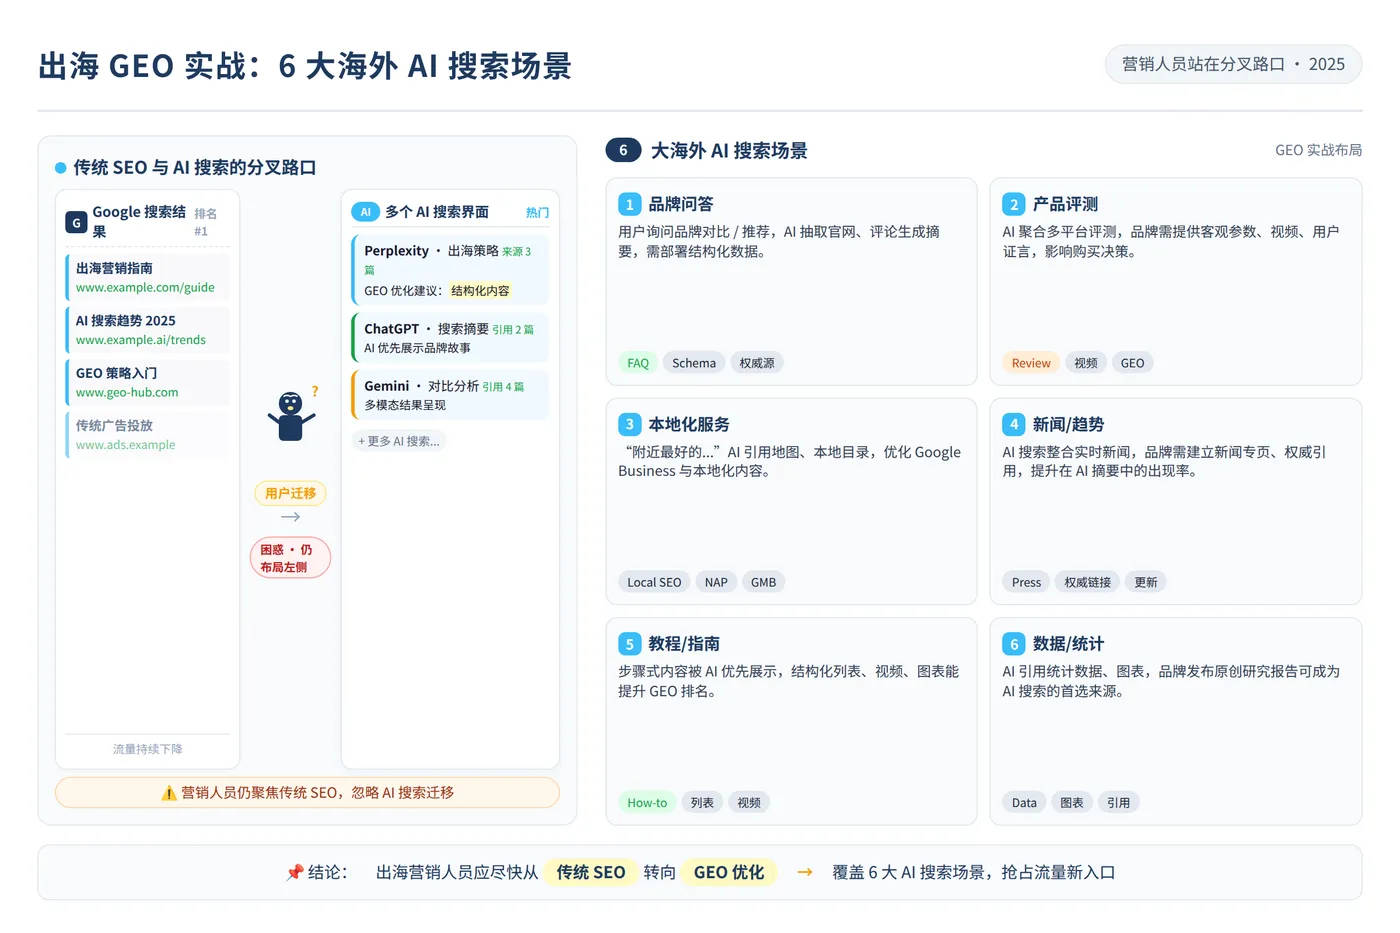This screenshot has width=1400, height=933.
Task: Open the www.example.ai/trends link
Action: click(141, 340)
